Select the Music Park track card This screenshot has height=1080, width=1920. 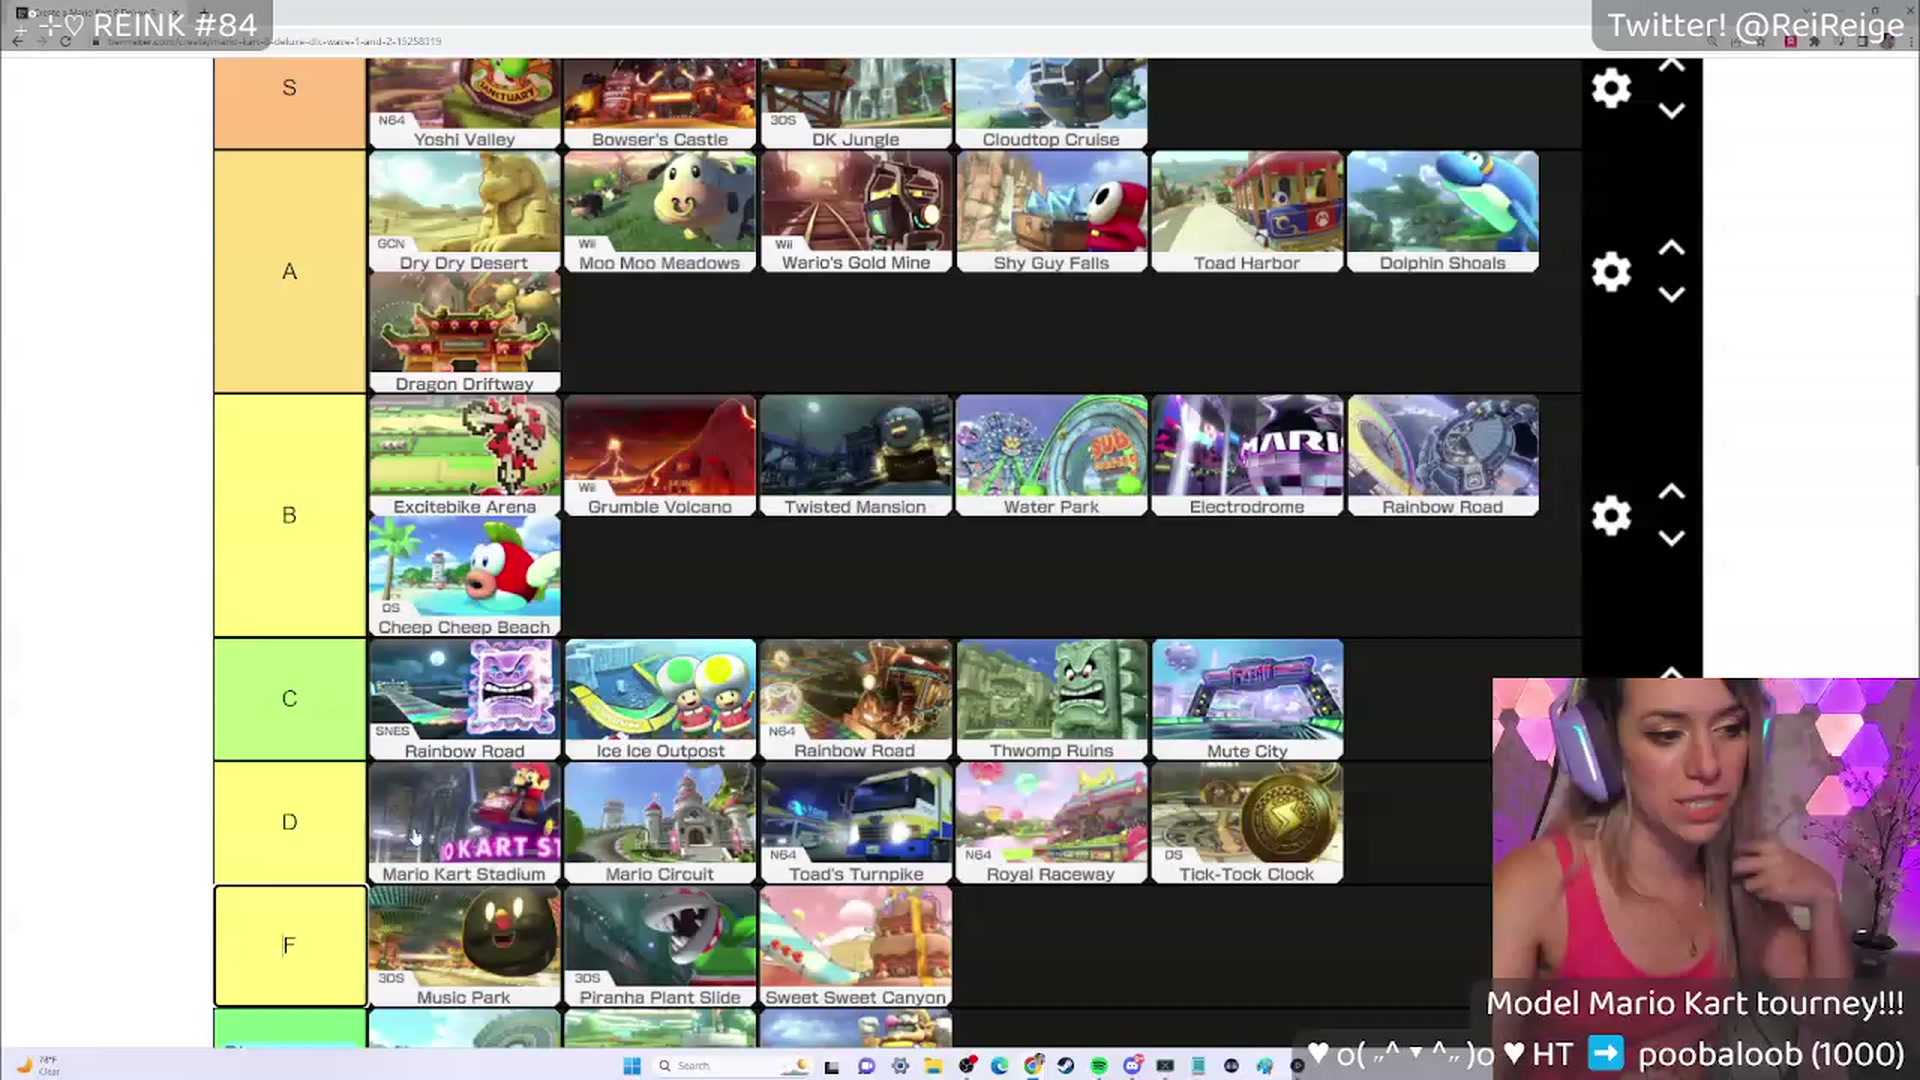(x=464, y=946)
